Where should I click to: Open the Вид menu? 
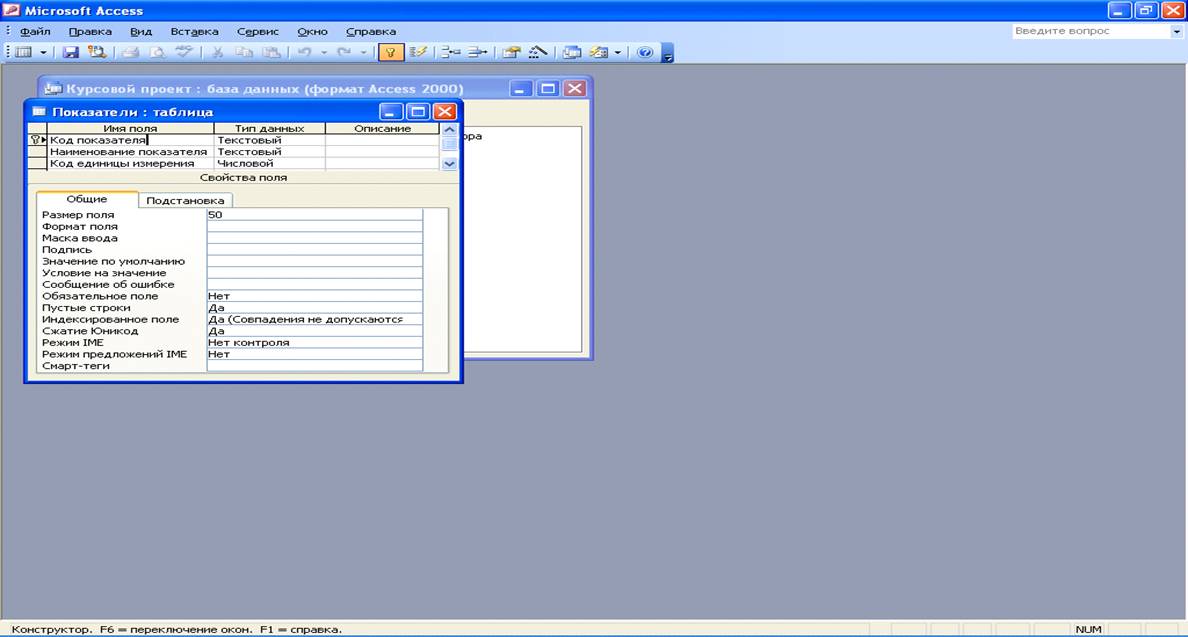tap(141, 32)
